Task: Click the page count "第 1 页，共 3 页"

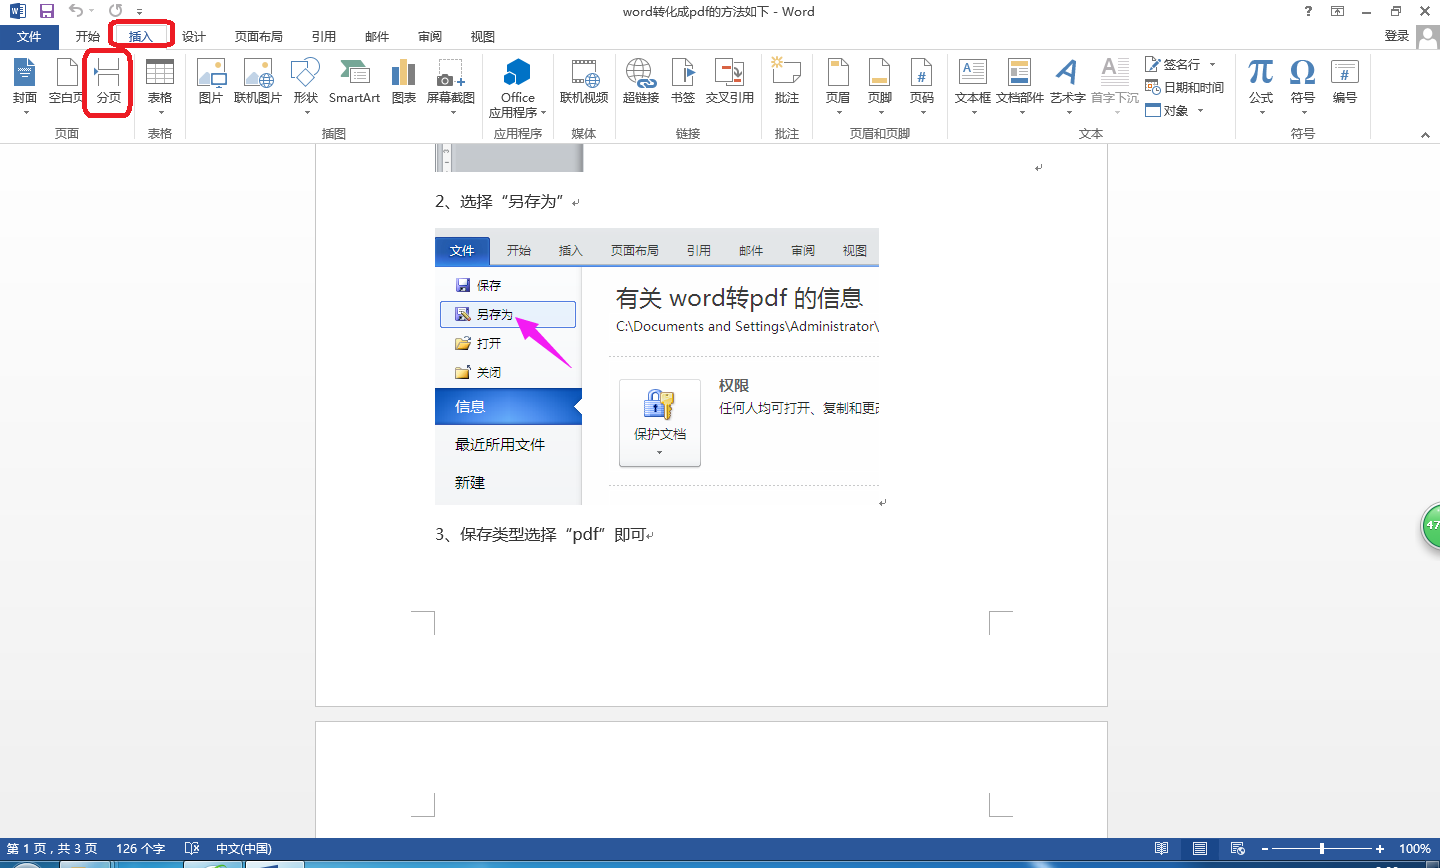Action: 52,849
